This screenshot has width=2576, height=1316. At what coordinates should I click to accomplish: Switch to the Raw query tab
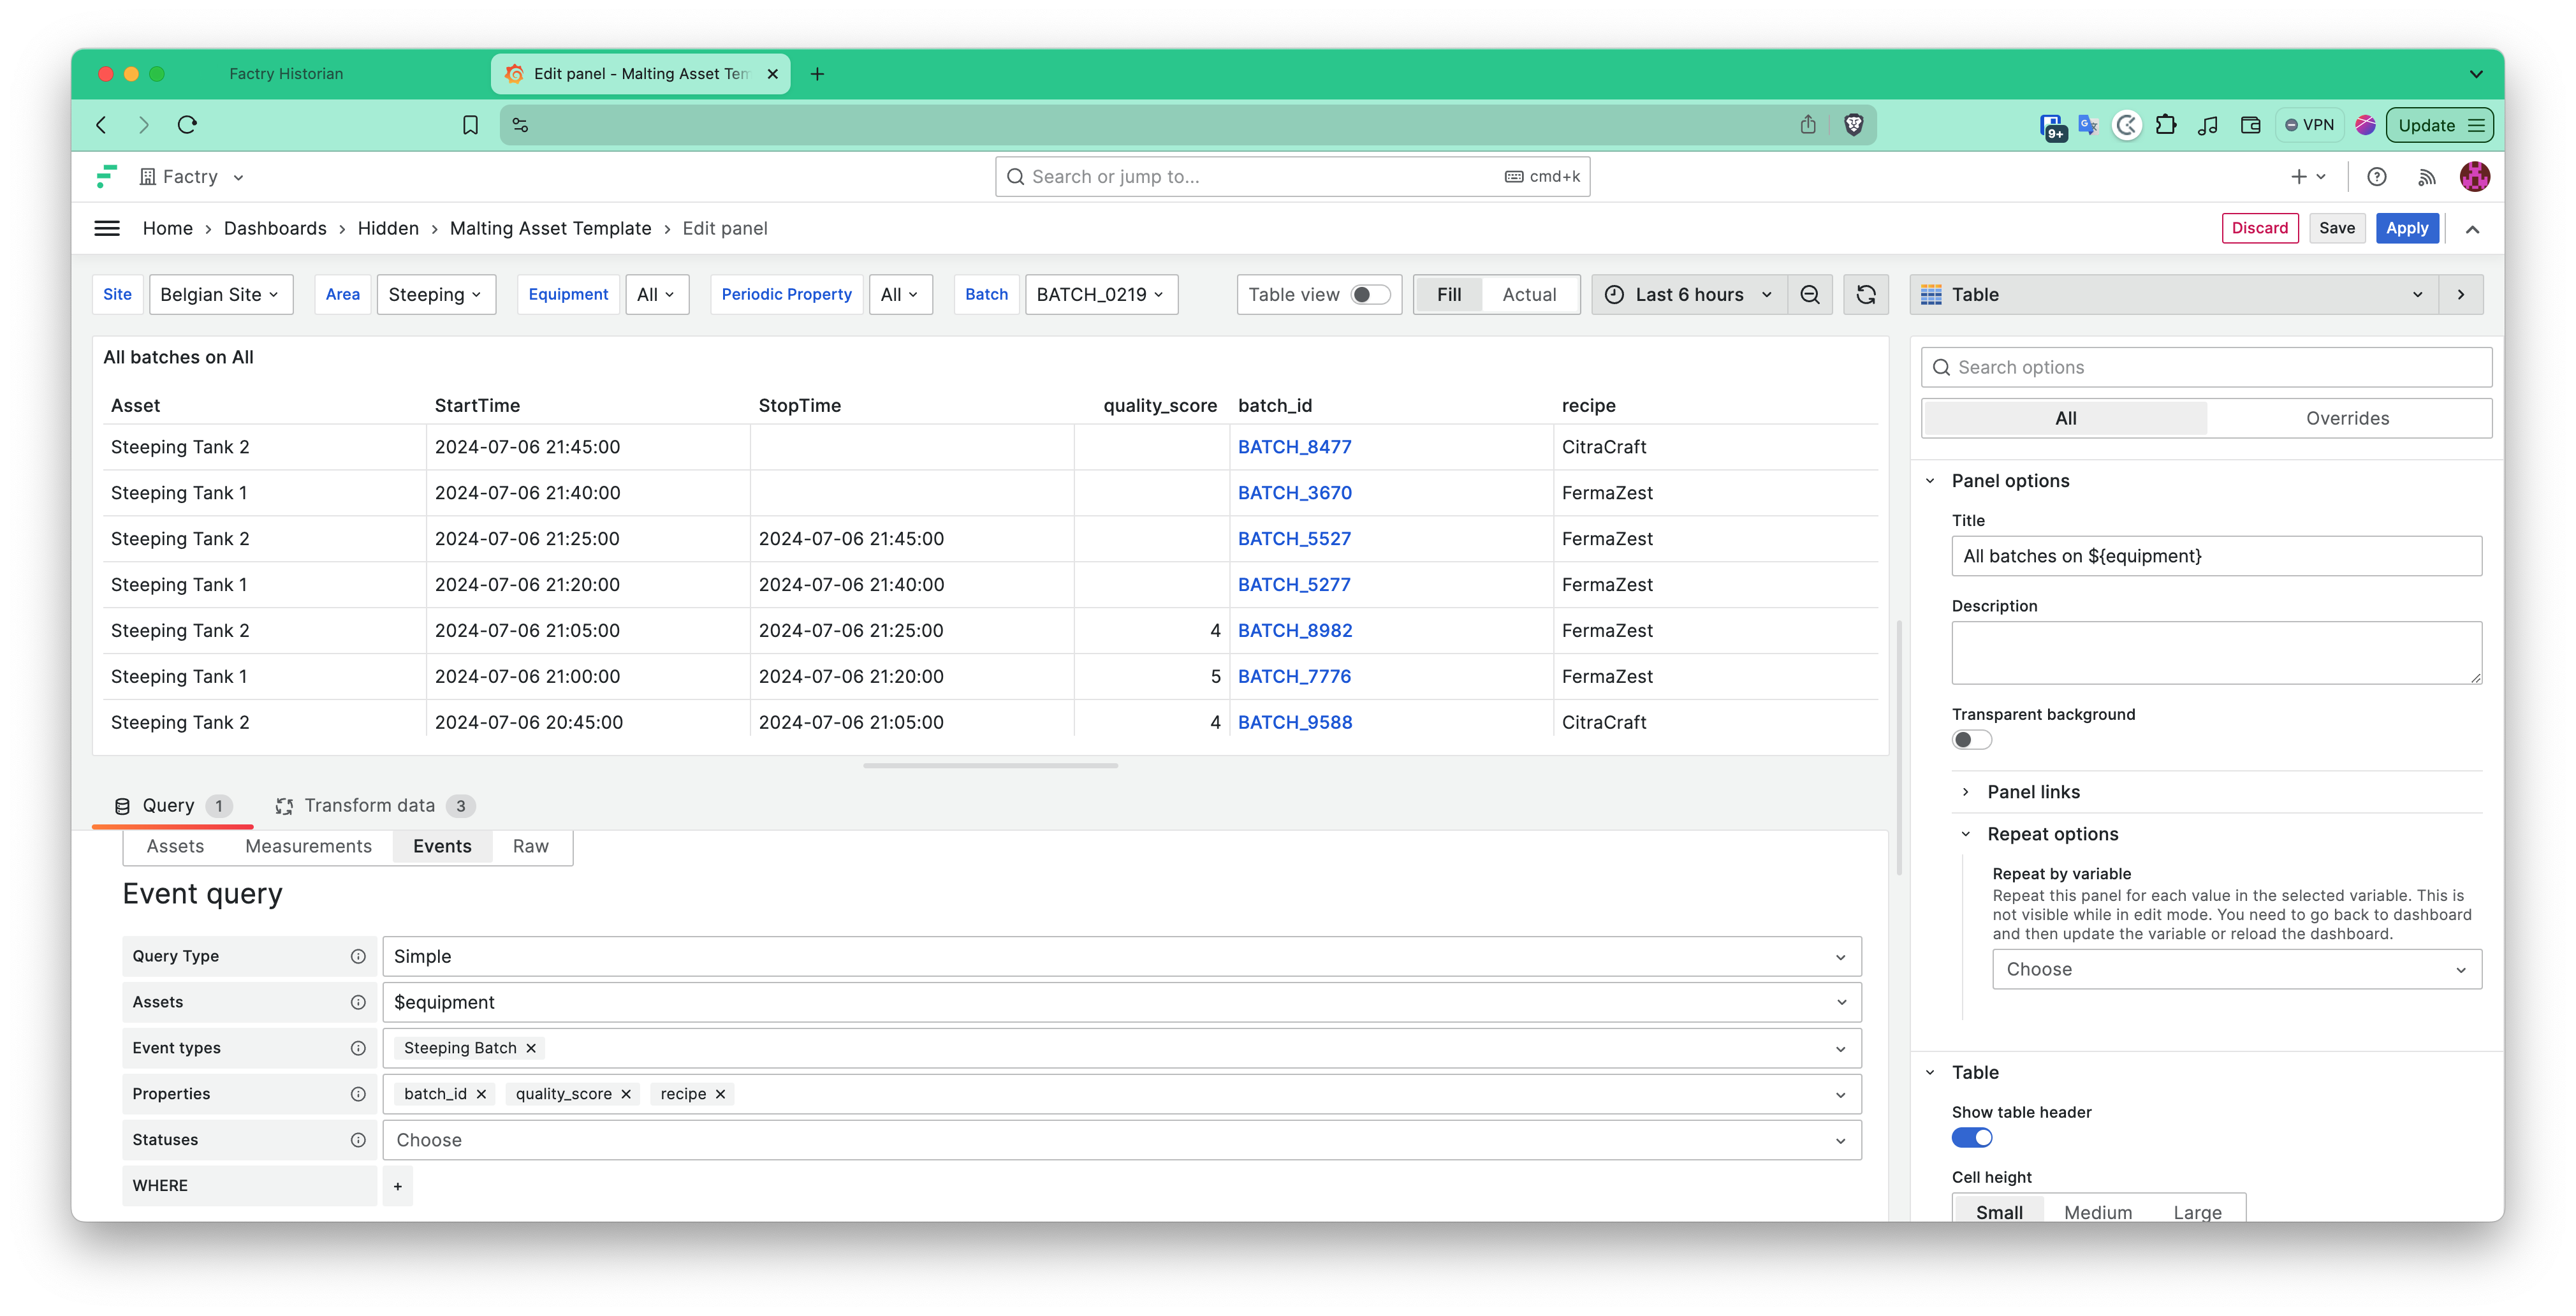[531, 846]
